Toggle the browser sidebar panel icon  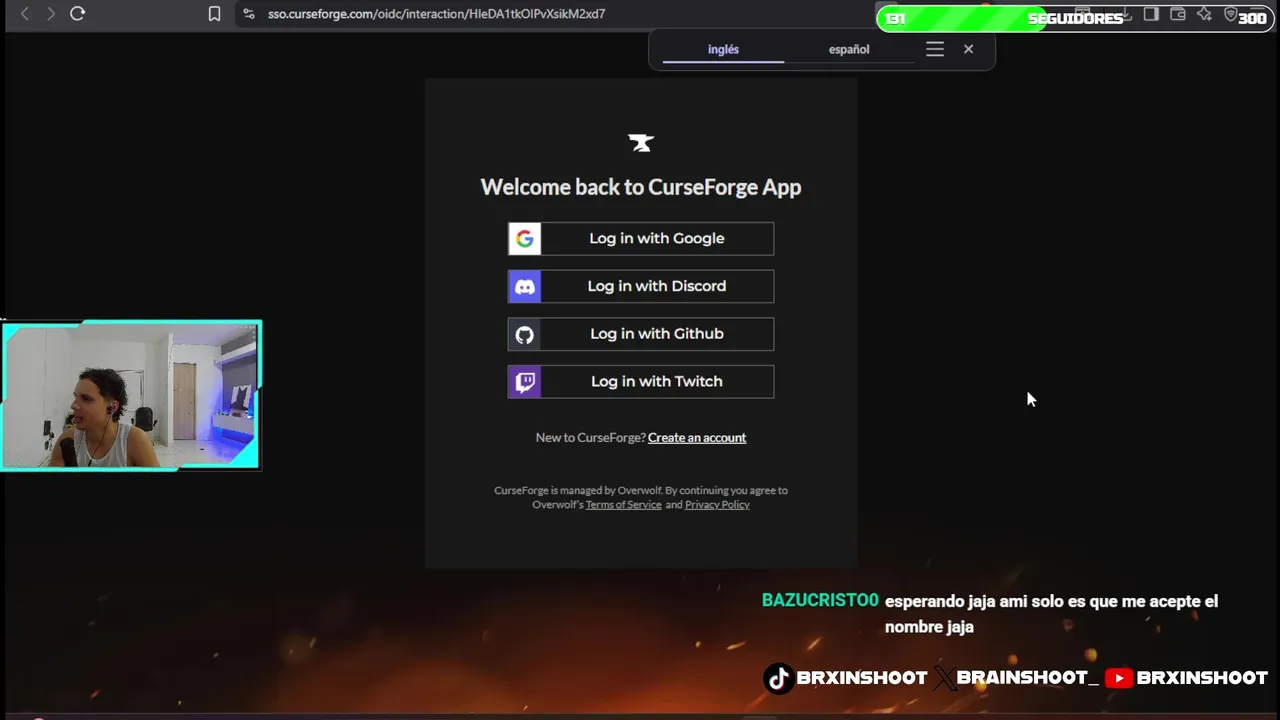click(1151, 14)
